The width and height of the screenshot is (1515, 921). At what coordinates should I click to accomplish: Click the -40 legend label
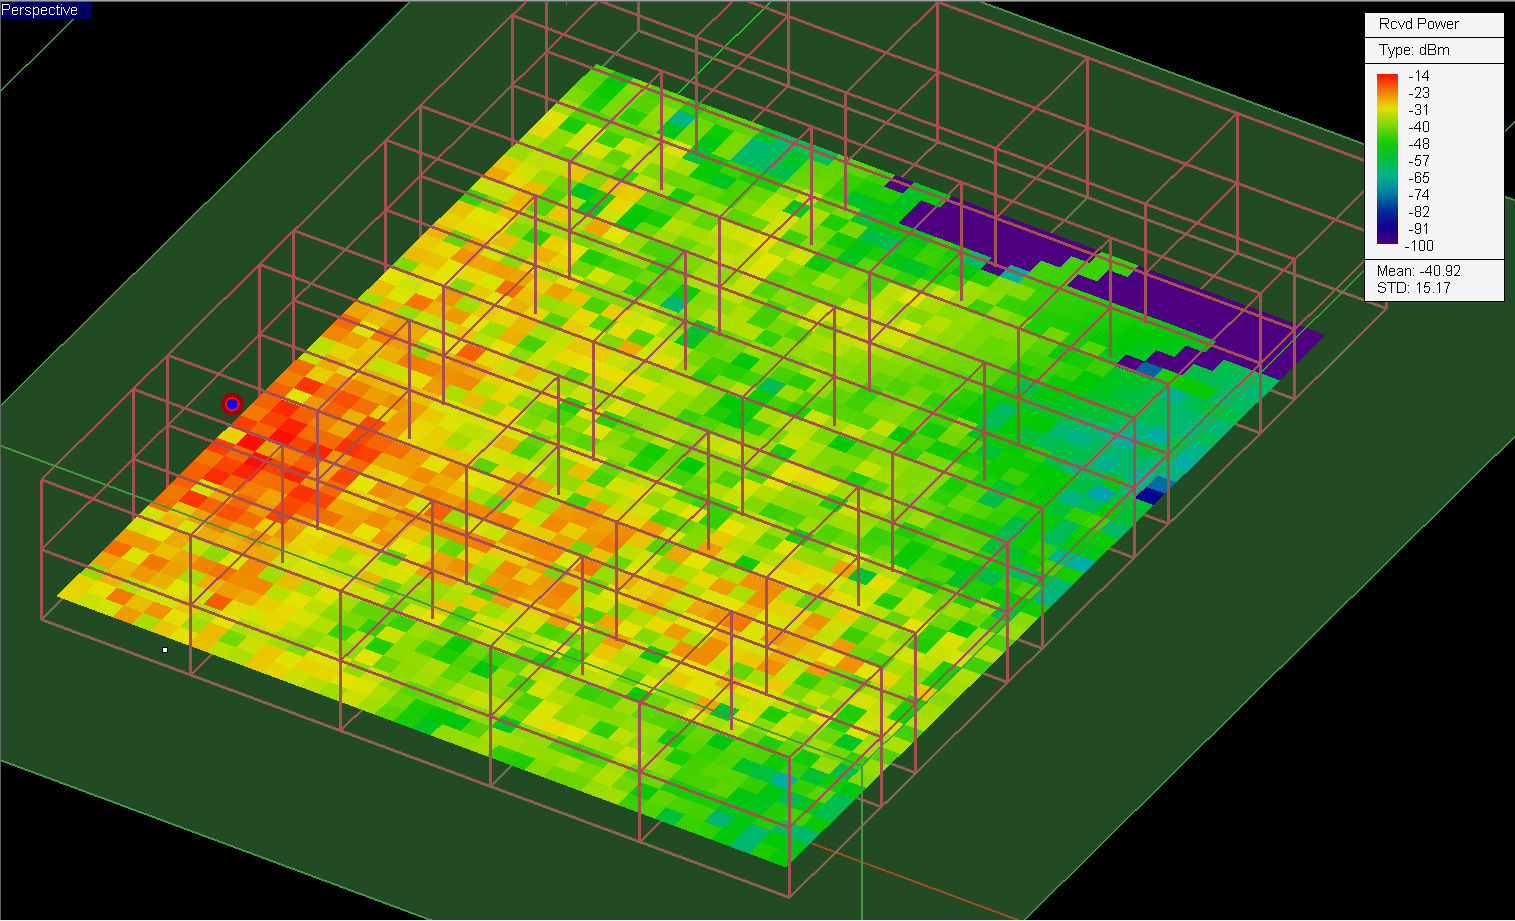1419,127
